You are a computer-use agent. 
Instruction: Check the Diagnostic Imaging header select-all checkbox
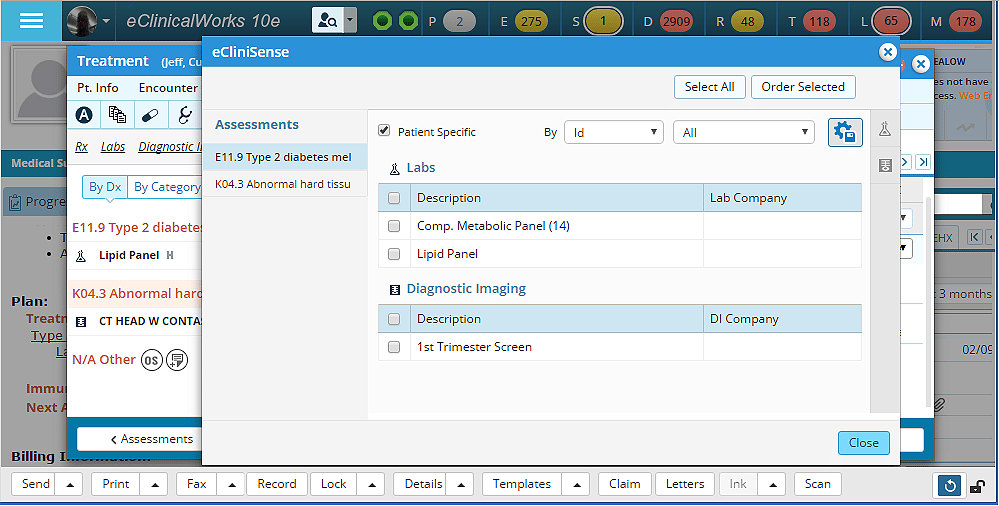(394, 319)
